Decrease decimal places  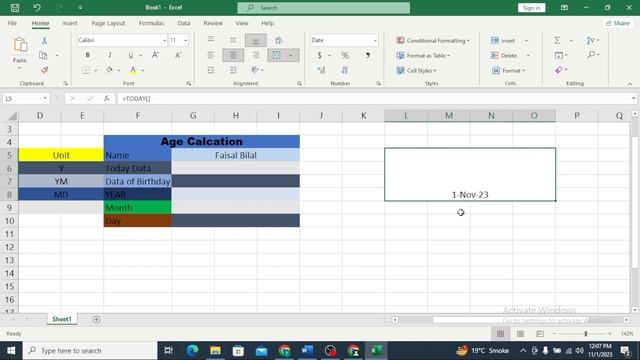click(x=344, y=70)
